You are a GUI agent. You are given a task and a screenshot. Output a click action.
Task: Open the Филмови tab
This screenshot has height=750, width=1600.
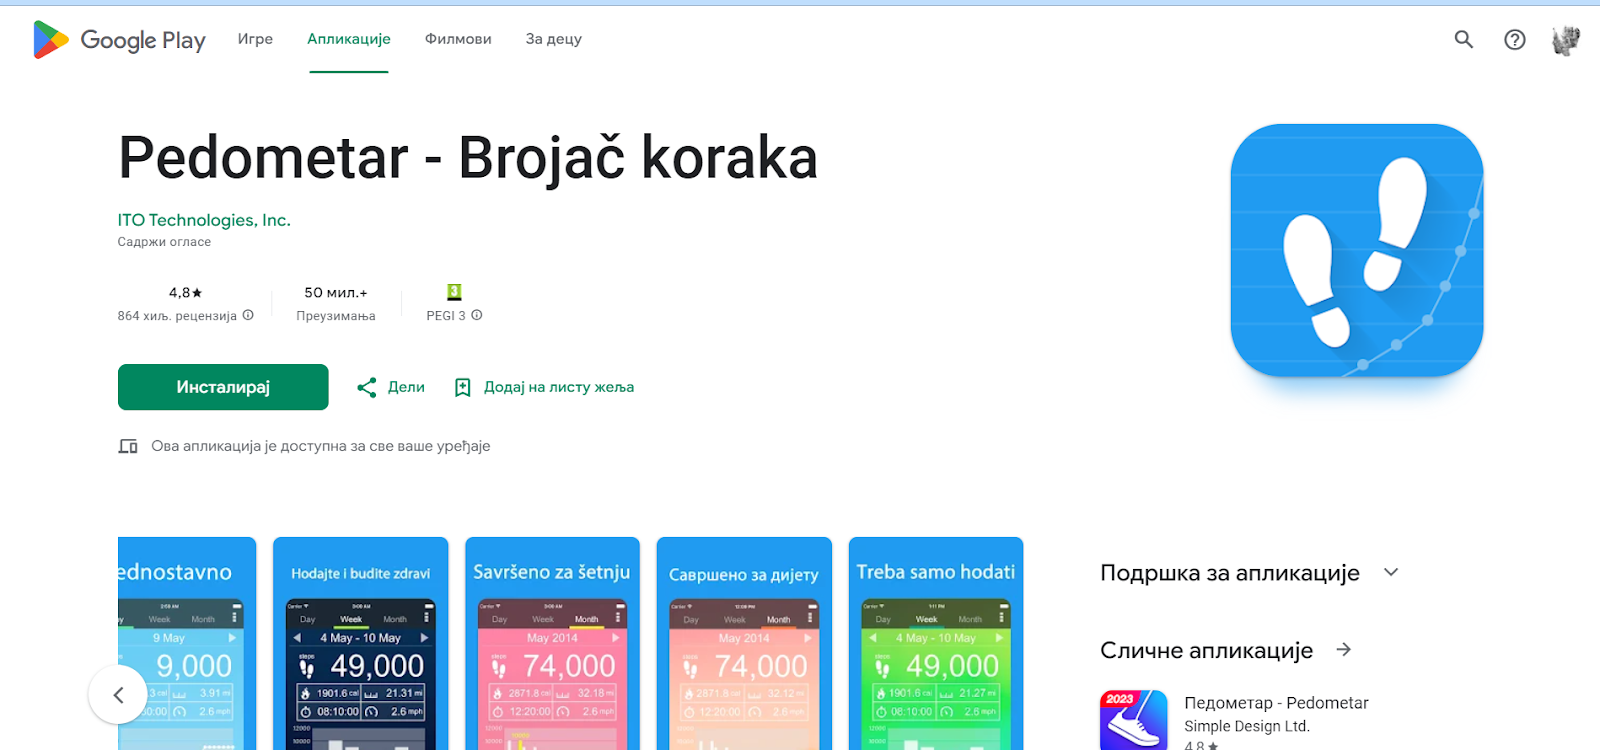[x=458, y=39]
